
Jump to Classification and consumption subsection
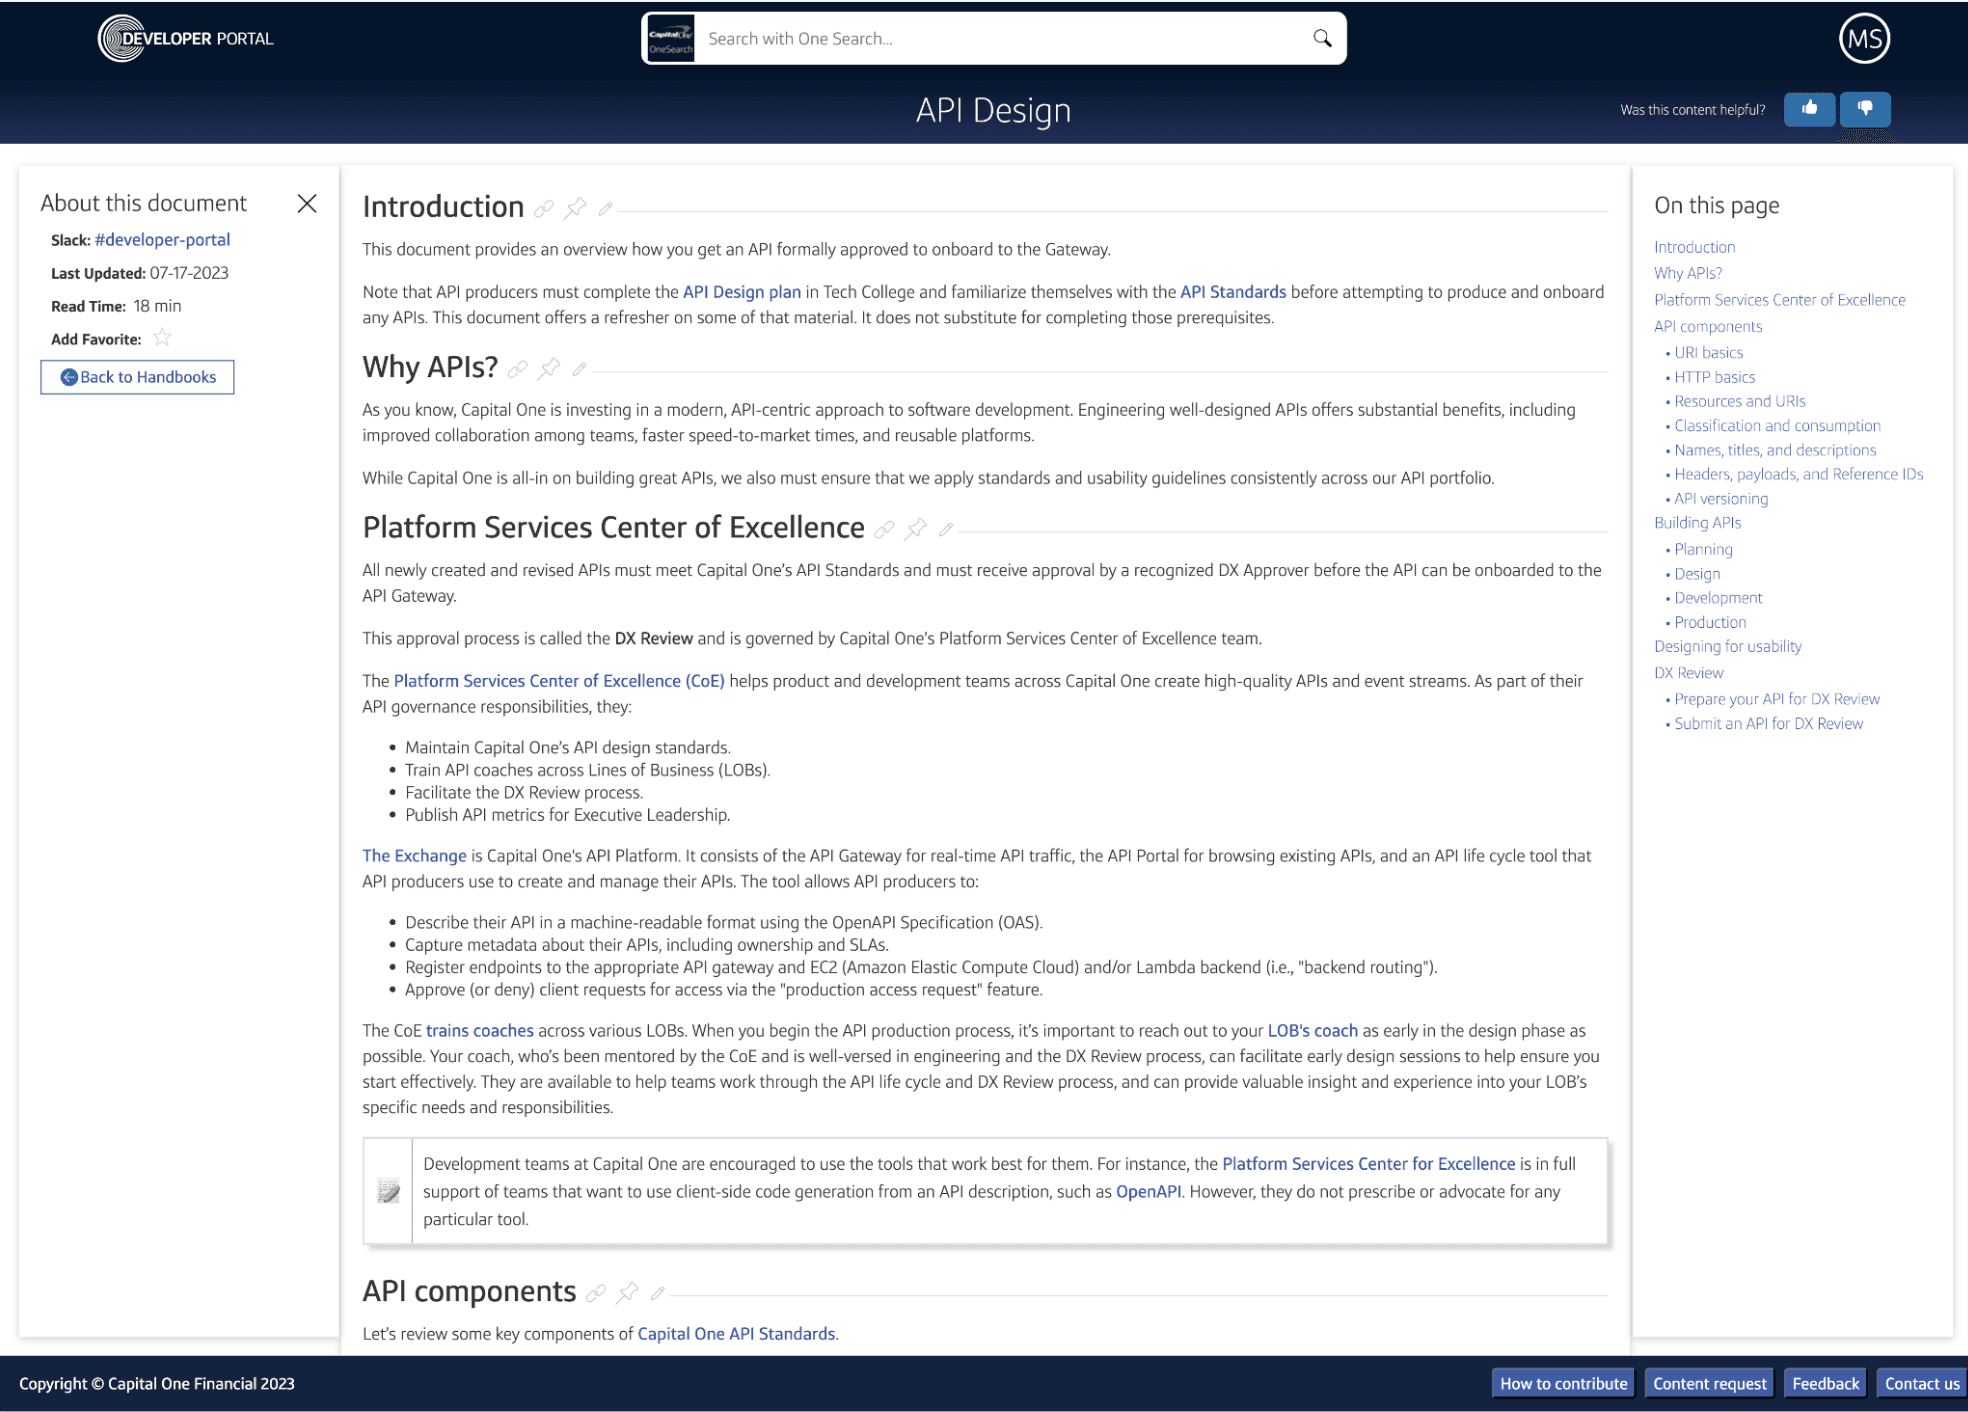(x=1777, y=426)
